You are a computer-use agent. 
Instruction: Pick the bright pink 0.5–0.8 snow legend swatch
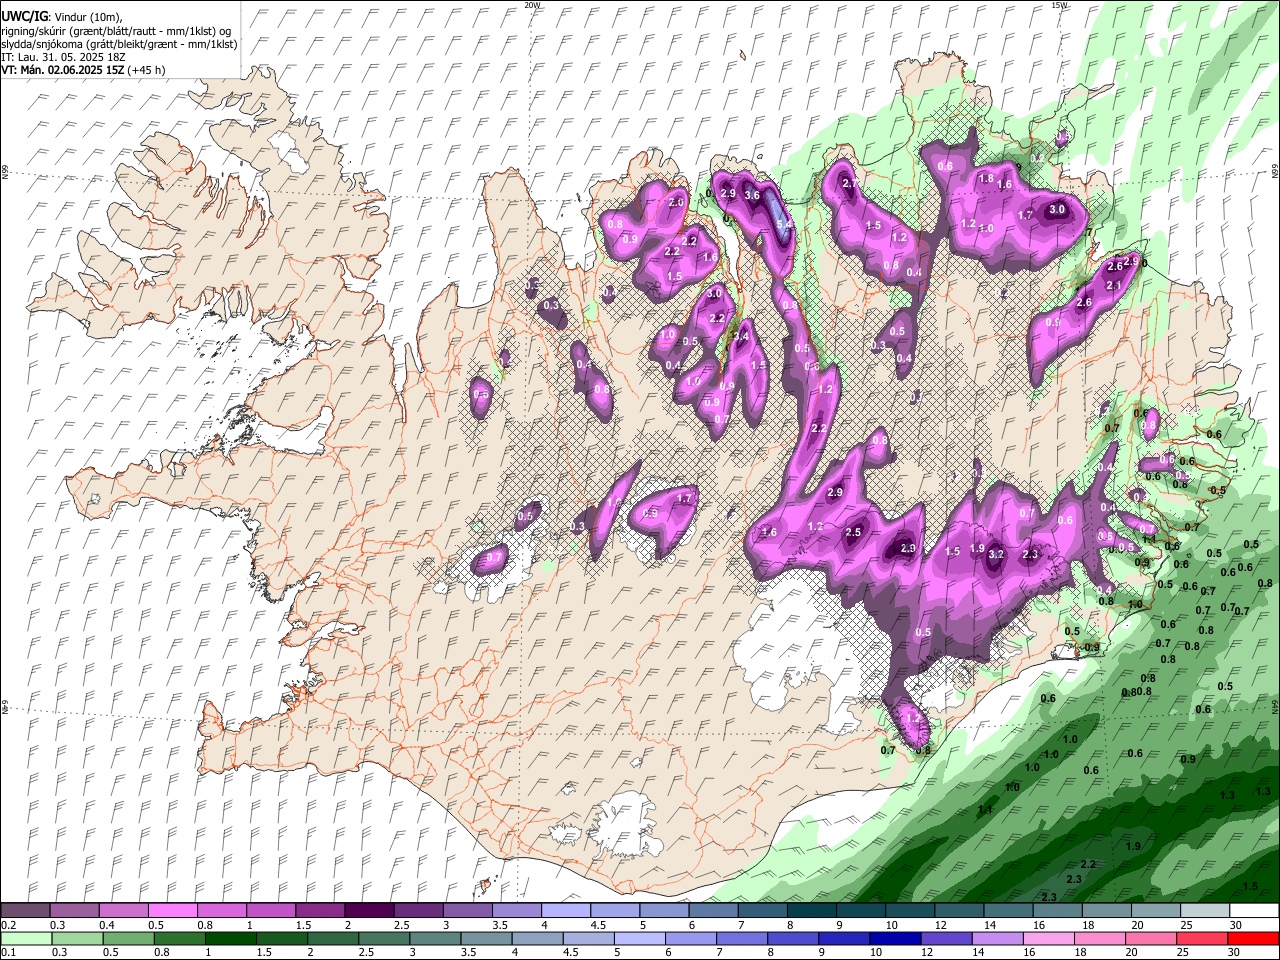click(x=172, y=911)
